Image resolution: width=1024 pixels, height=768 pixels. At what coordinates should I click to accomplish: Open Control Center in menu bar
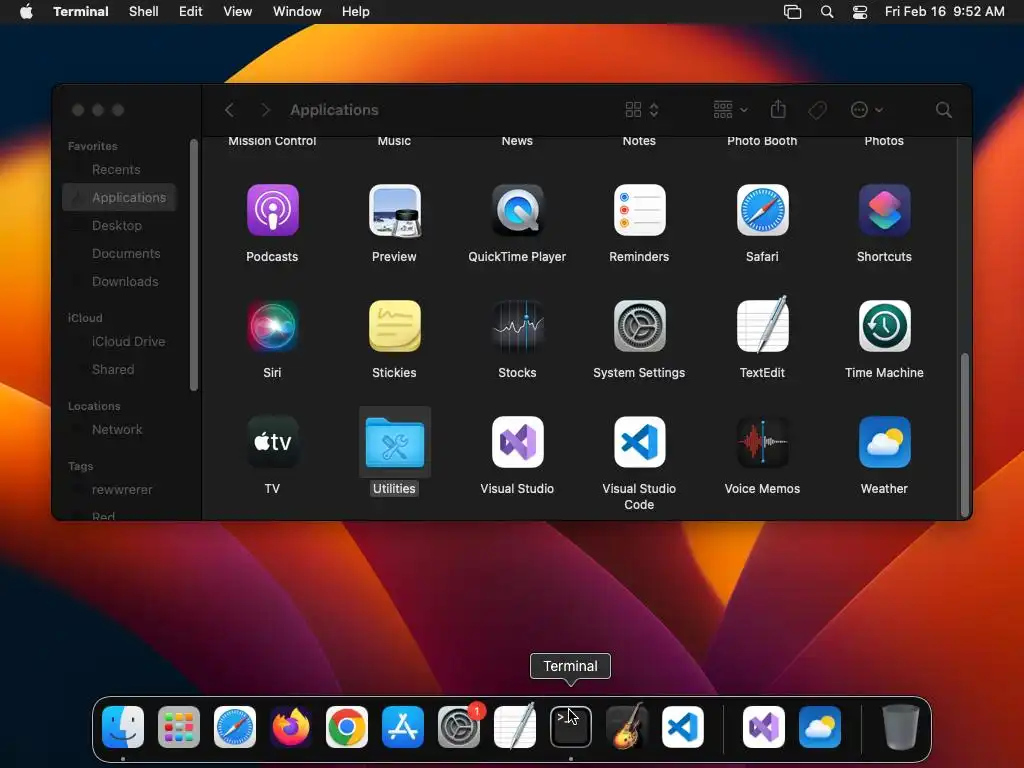860,12
